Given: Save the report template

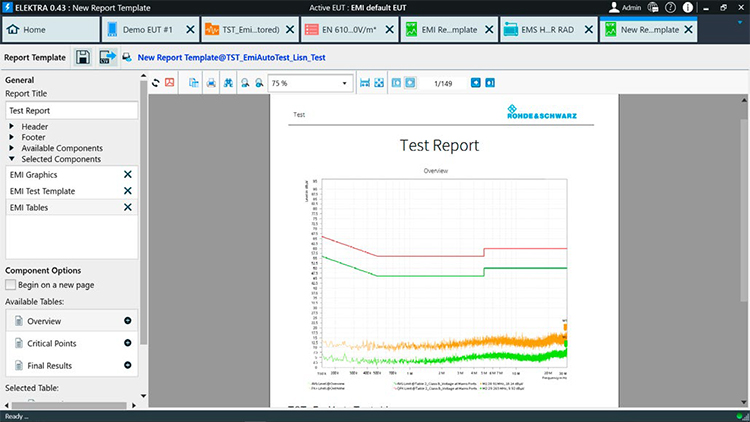Looking at the screenshot, I should [x=82, y=58].
